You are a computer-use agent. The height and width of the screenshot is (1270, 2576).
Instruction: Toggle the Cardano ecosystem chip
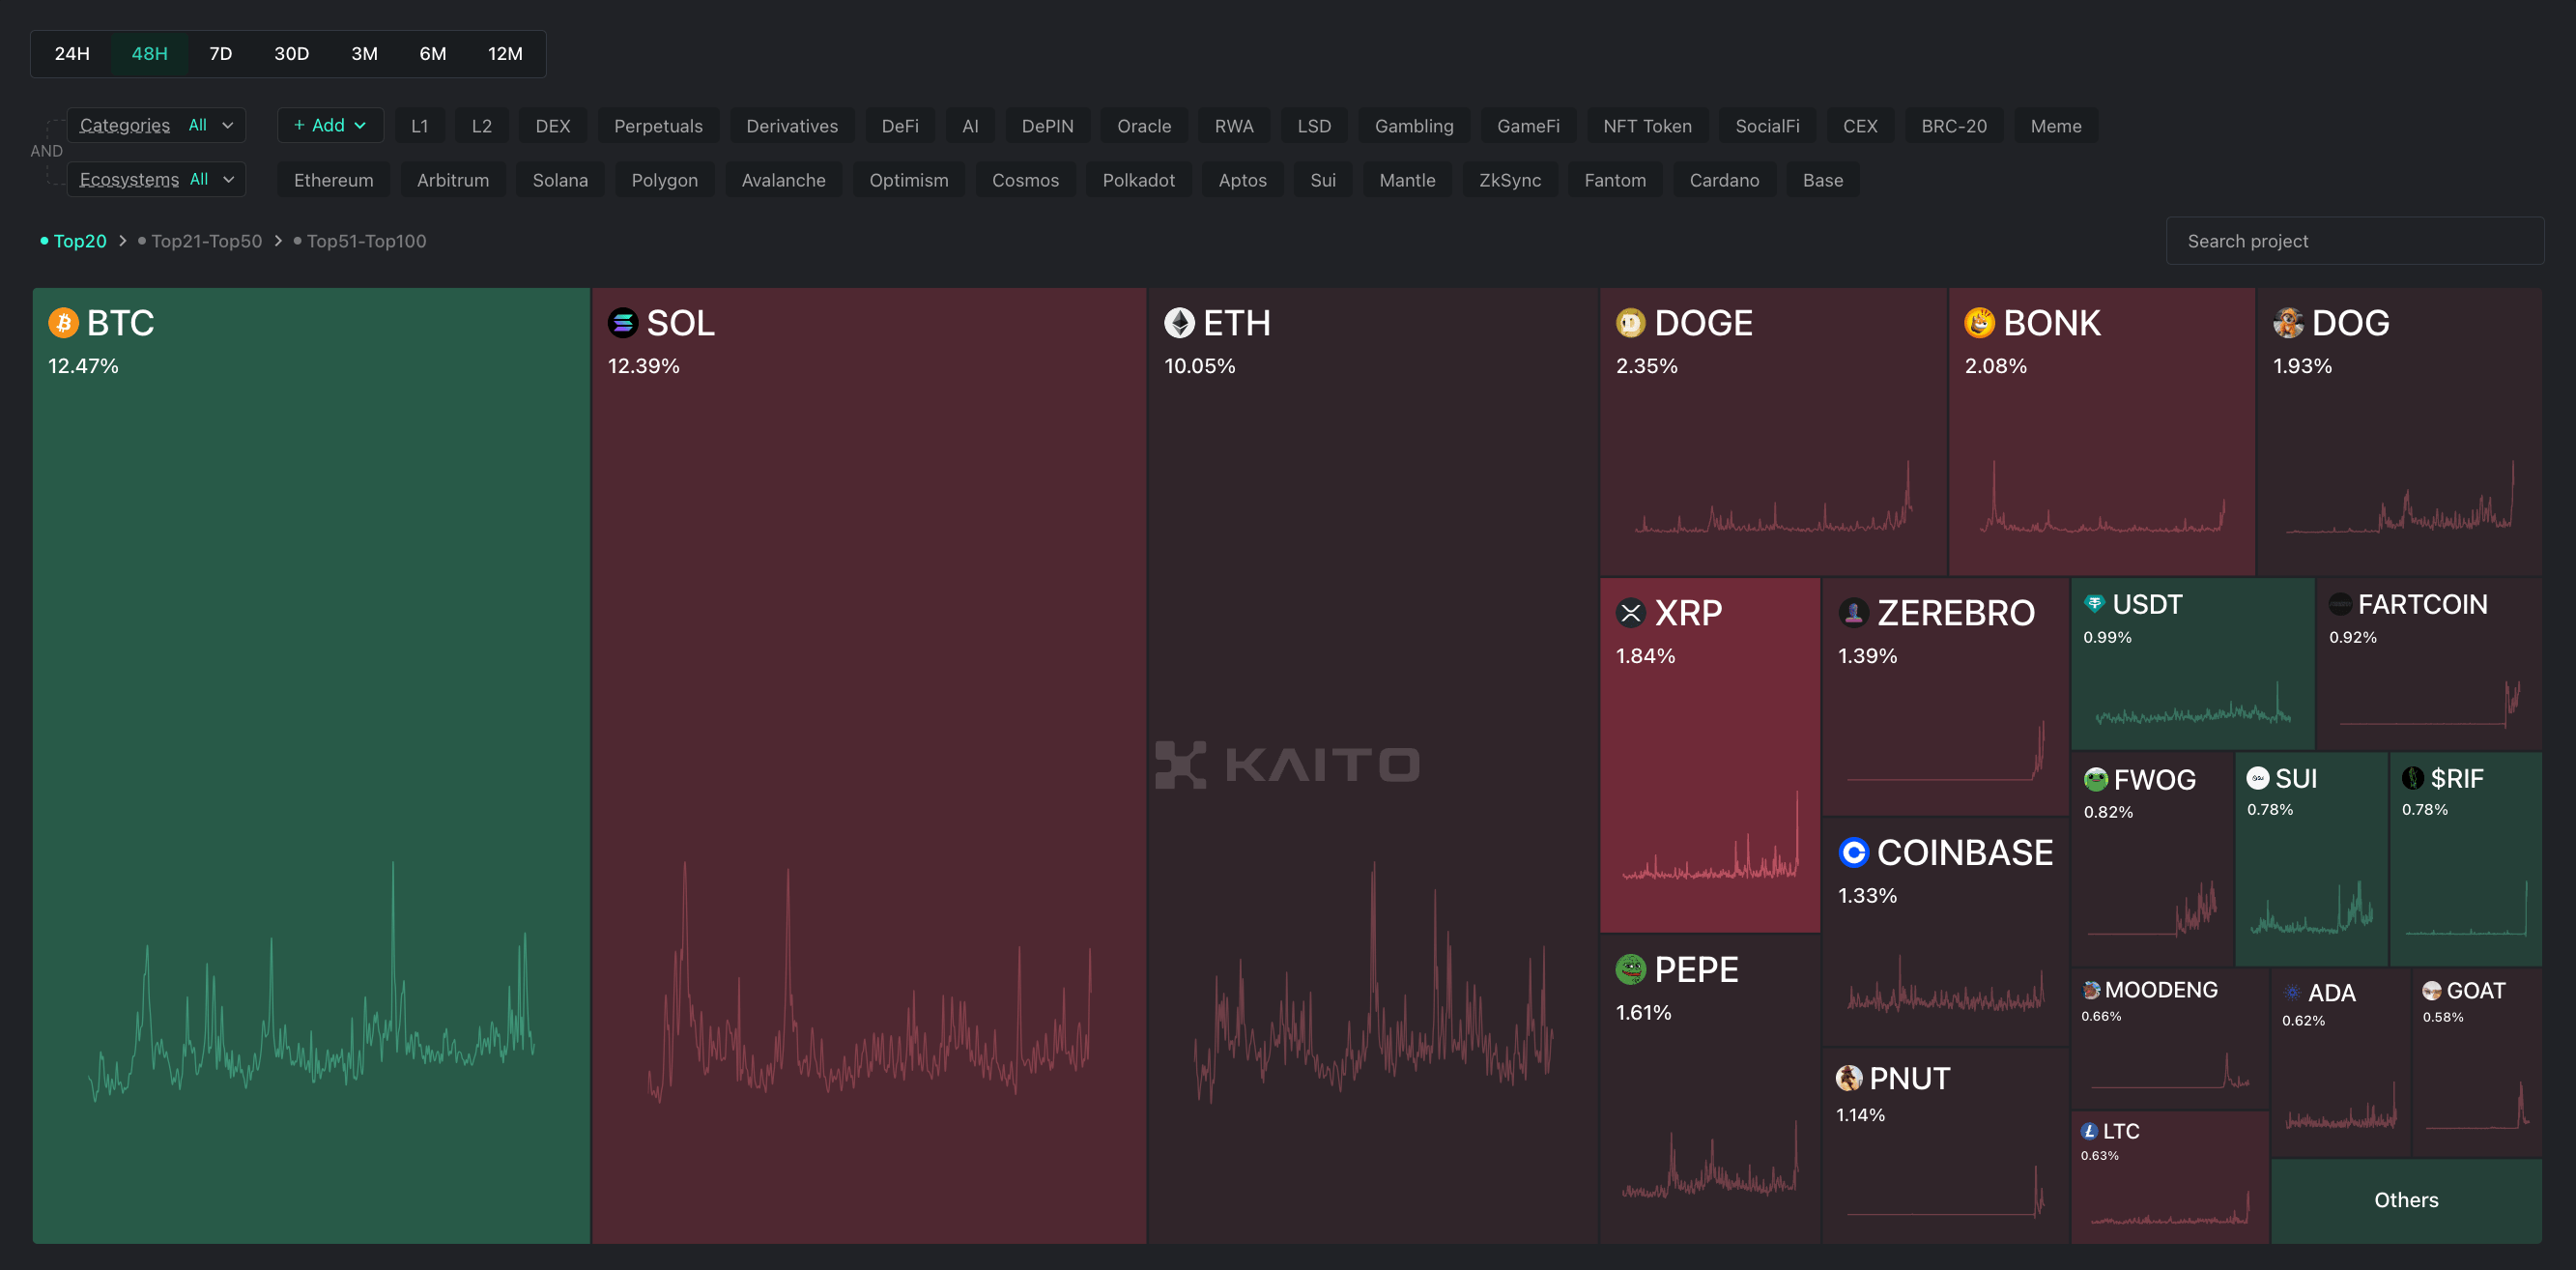1724,180
